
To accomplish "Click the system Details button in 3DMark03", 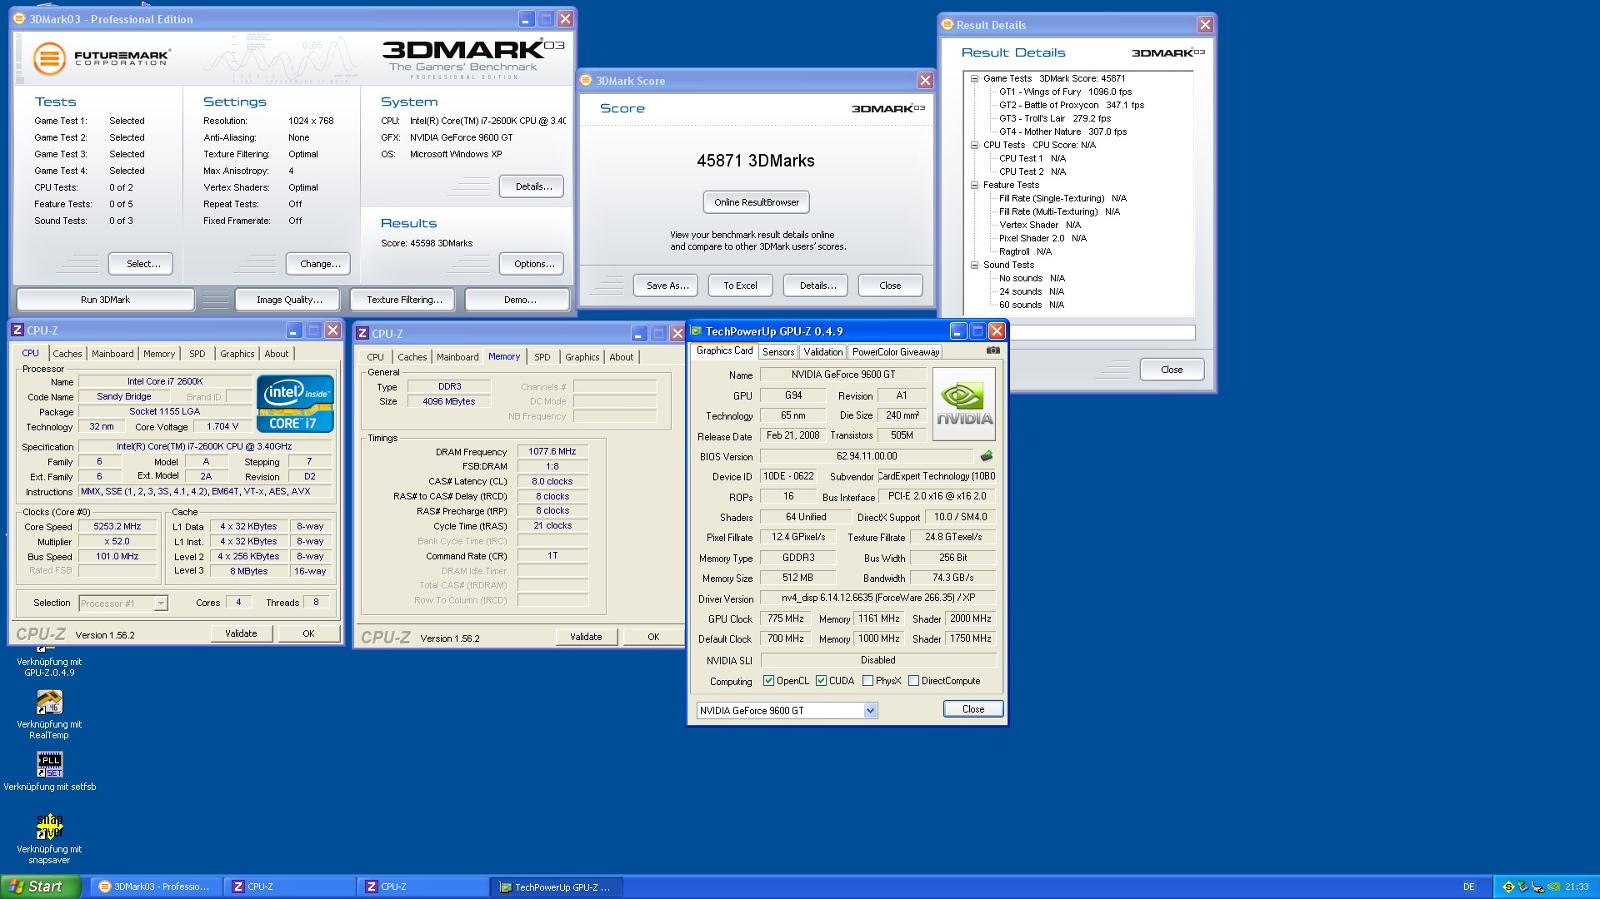I will click(532, 186).
